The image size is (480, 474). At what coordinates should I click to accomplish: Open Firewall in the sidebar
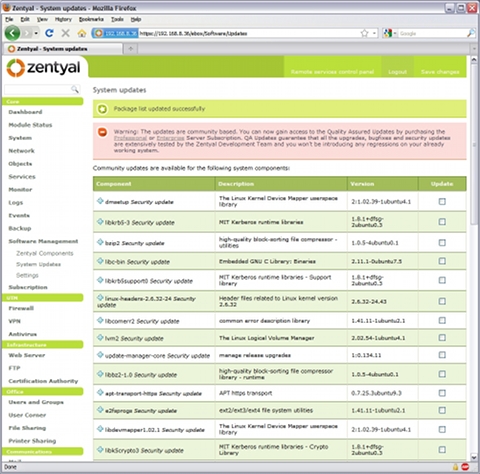21,308
